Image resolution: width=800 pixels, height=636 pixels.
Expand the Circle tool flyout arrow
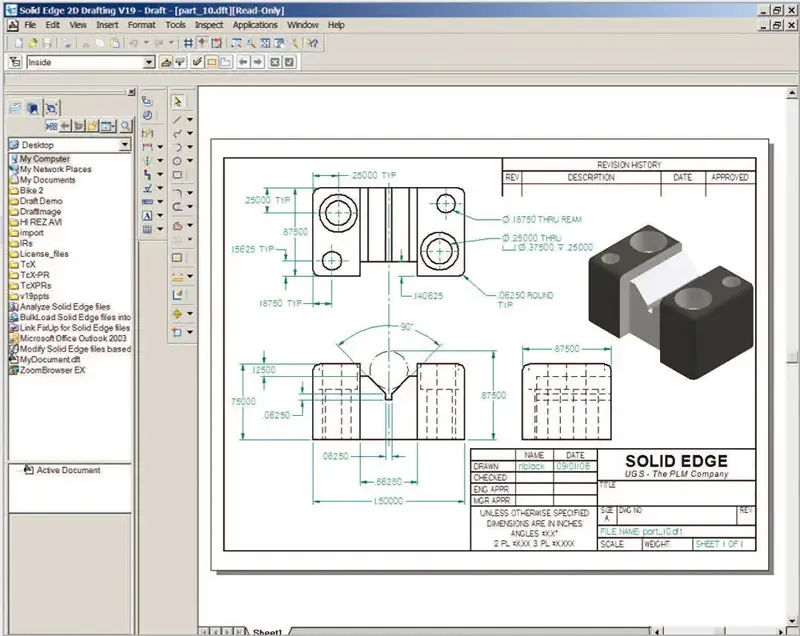[190, 161]
